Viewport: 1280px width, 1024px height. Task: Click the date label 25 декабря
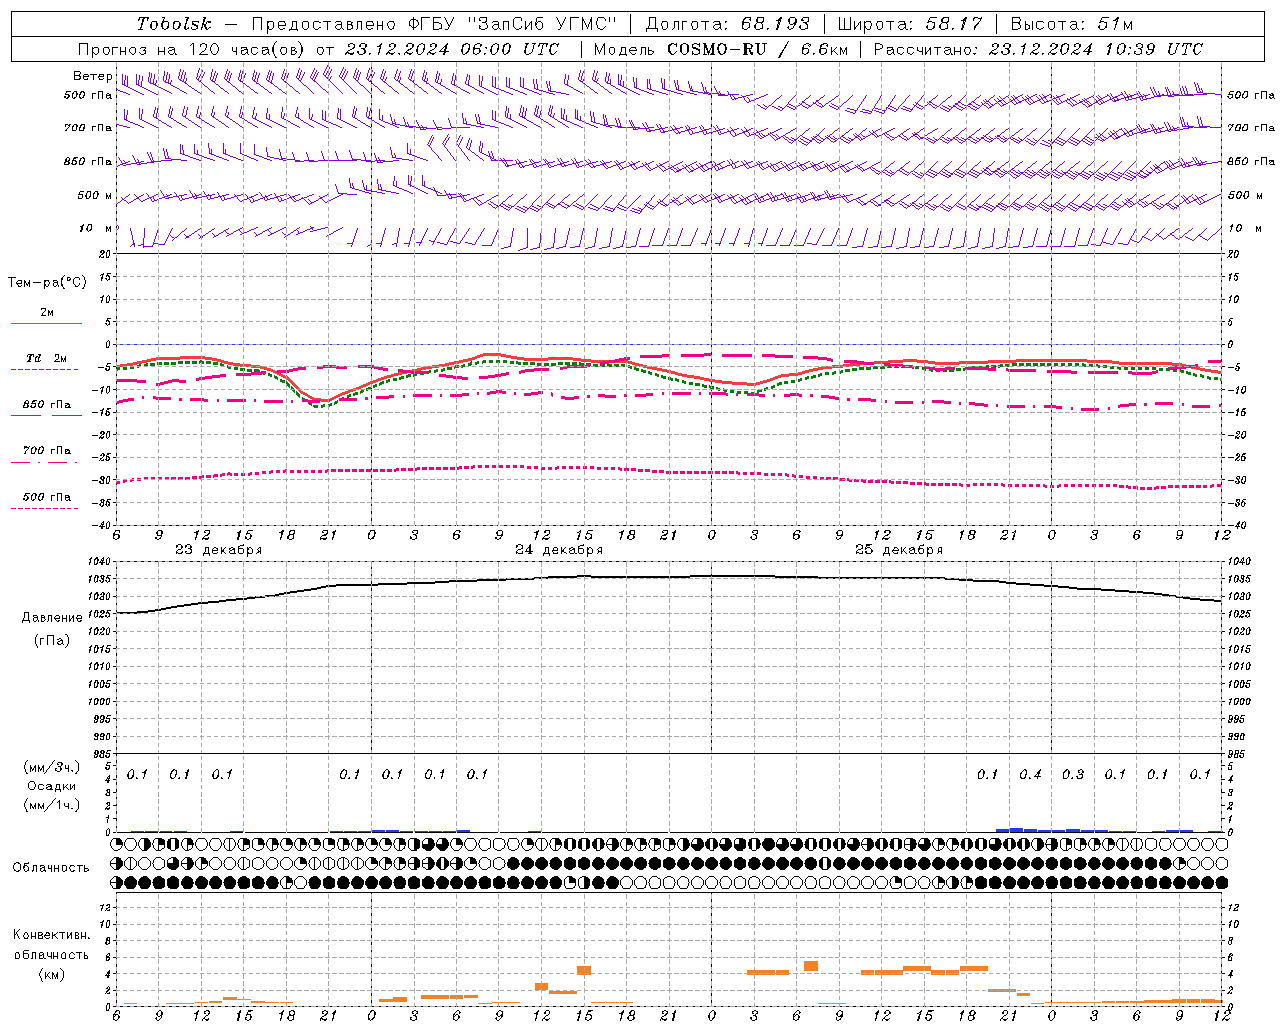pos(899,550)
